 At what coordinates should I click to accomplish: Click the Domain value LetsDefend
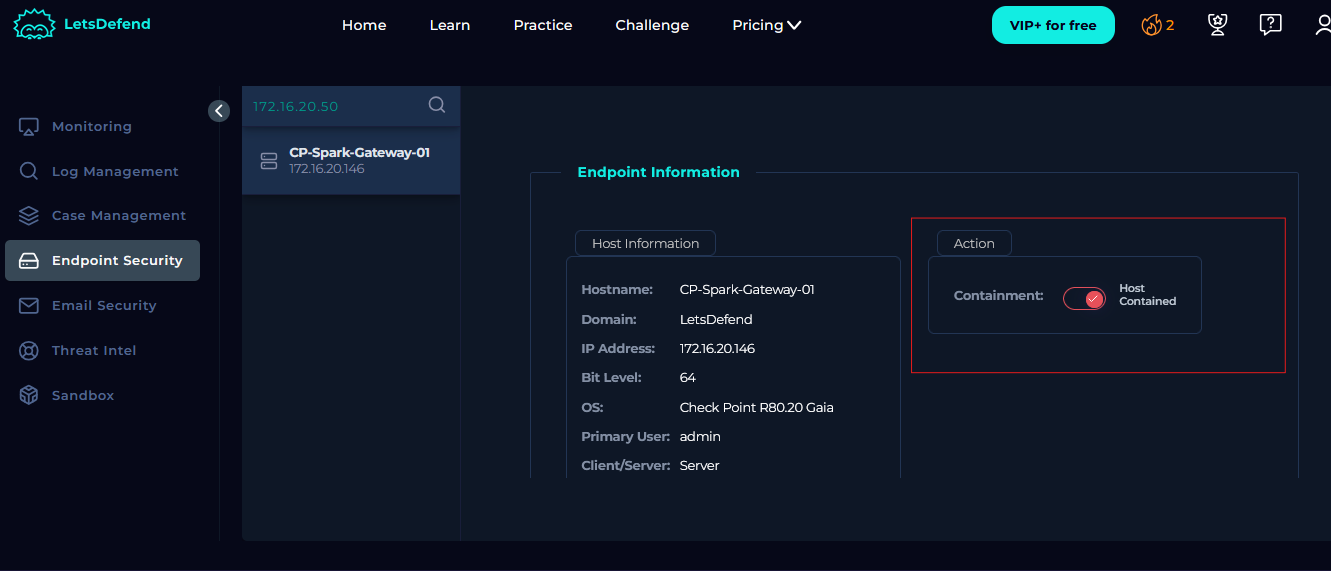coord(716,320)
